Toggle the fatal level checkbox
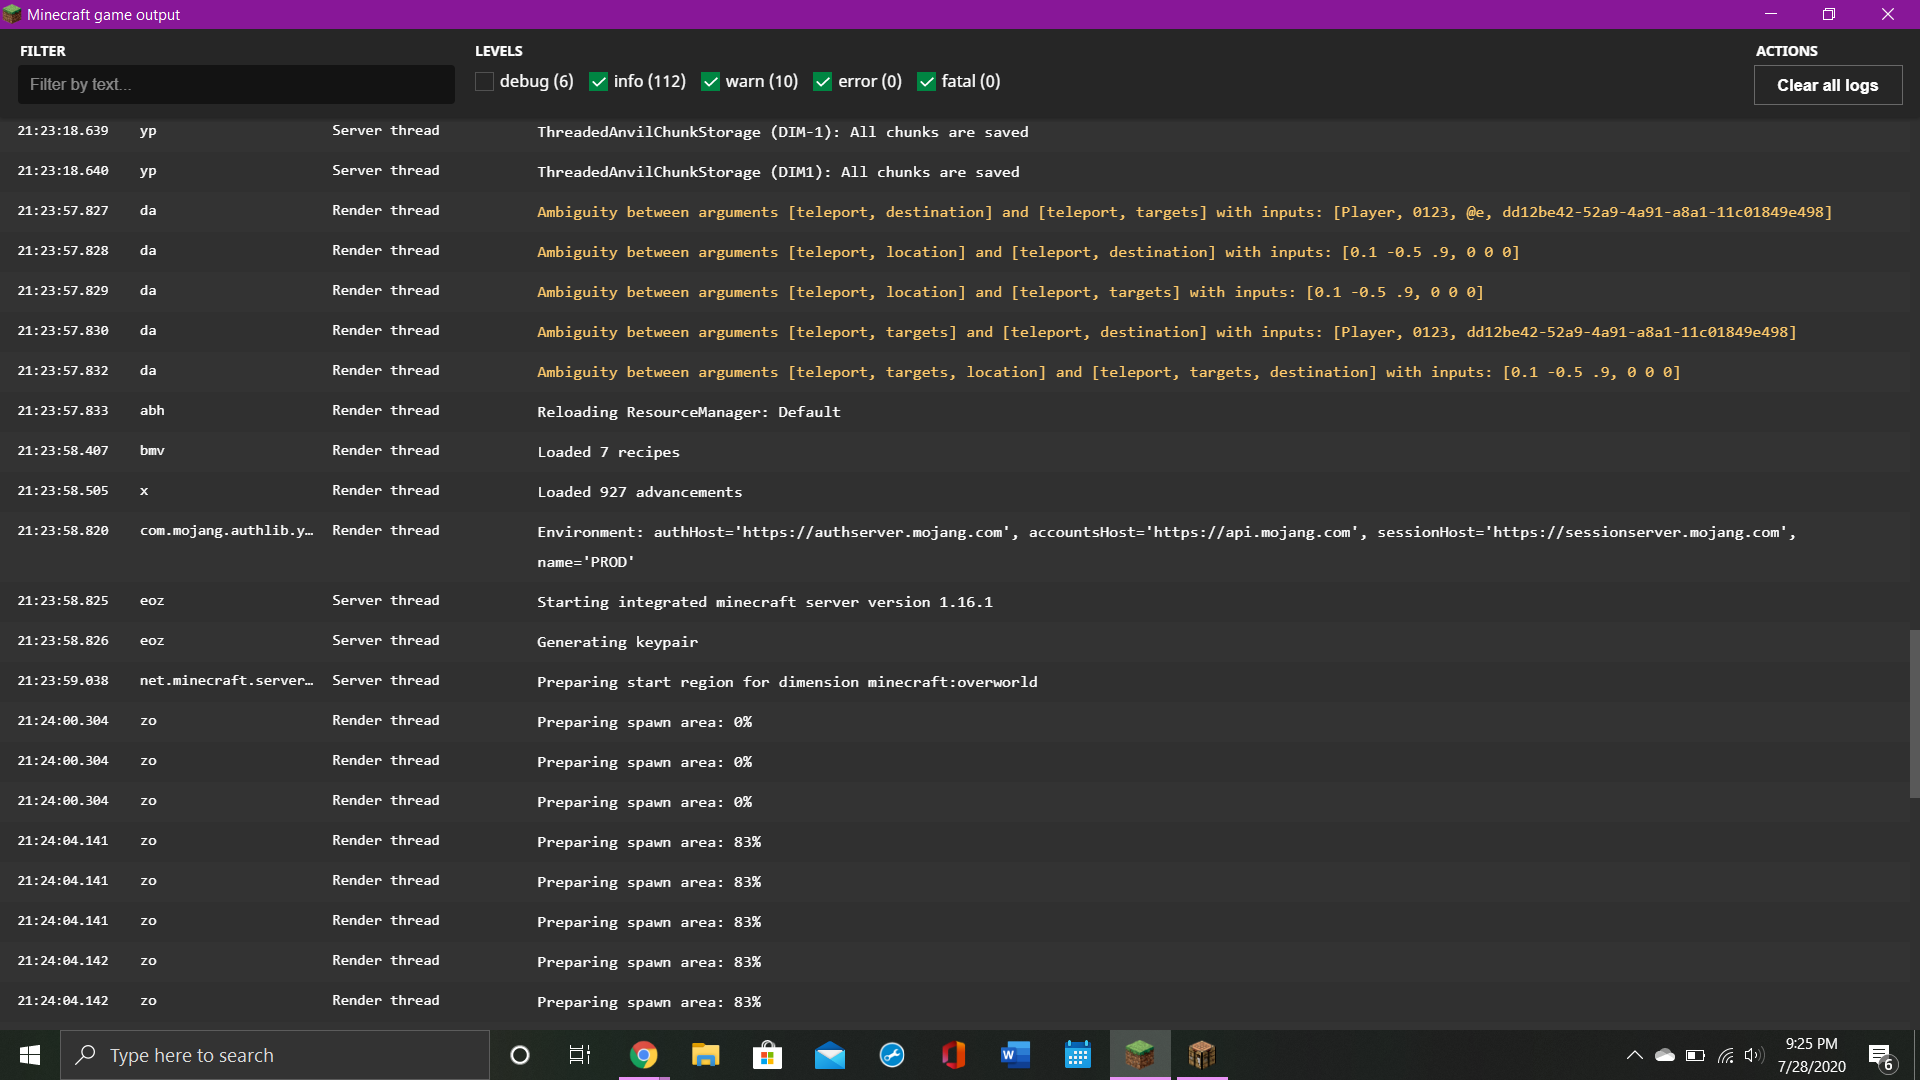Screen dimensions: 1920x1080 (x=927, y=82)
